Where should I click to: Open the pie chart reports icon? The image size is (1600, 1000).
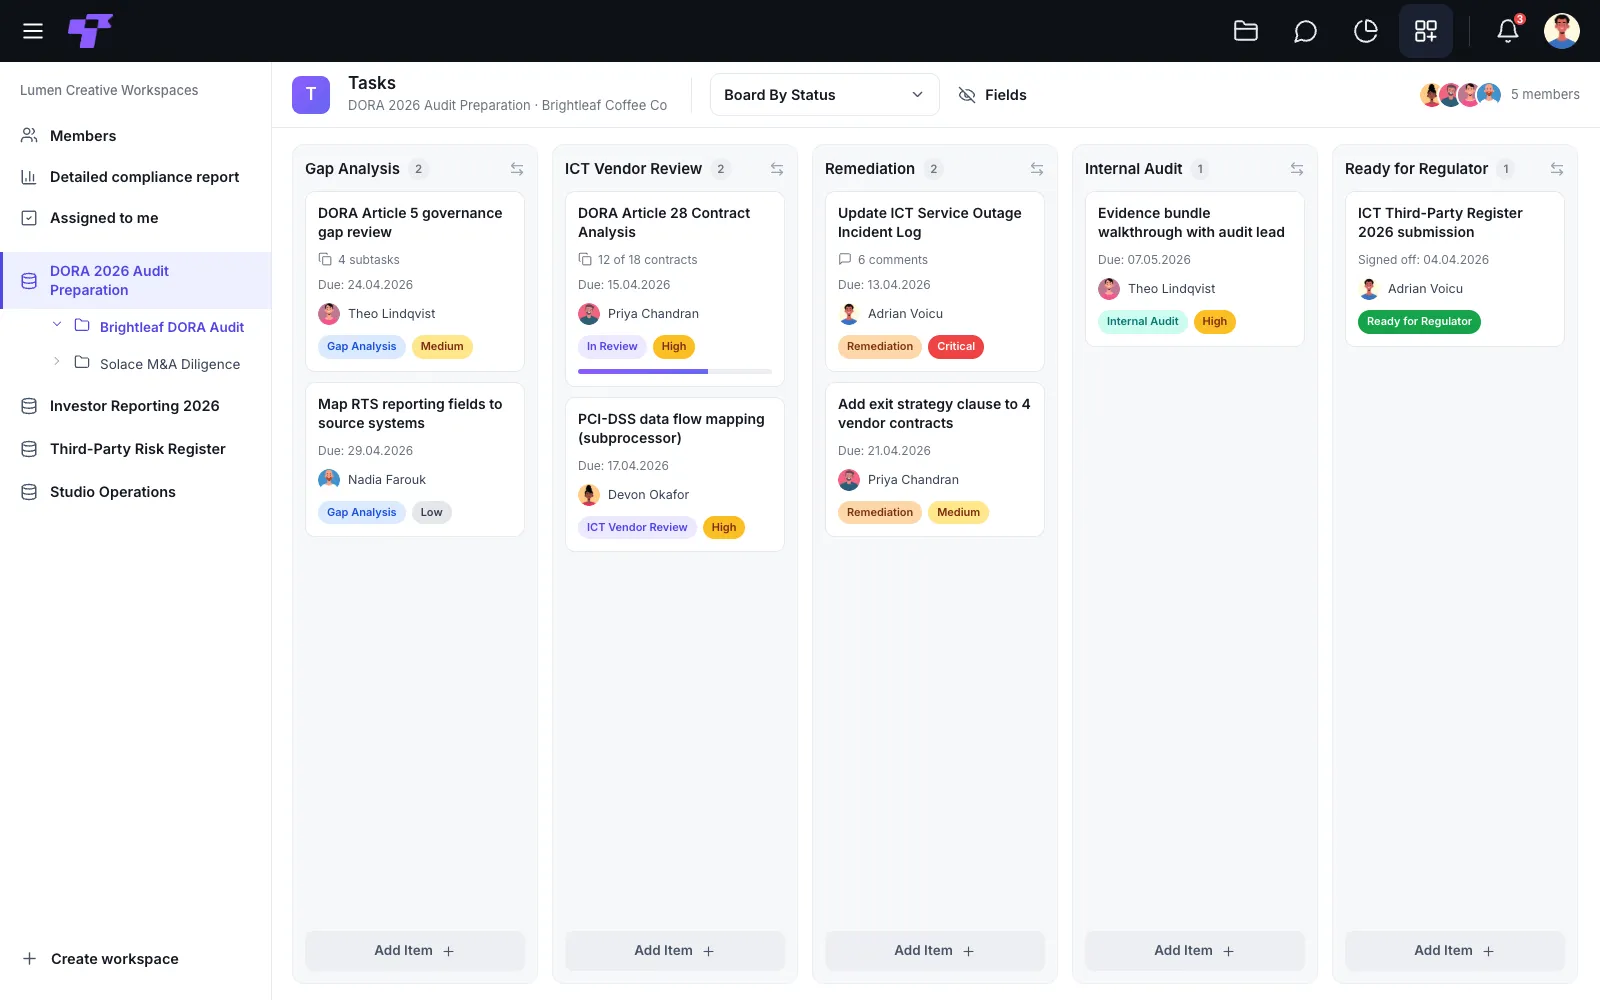tap(1365, 31)
